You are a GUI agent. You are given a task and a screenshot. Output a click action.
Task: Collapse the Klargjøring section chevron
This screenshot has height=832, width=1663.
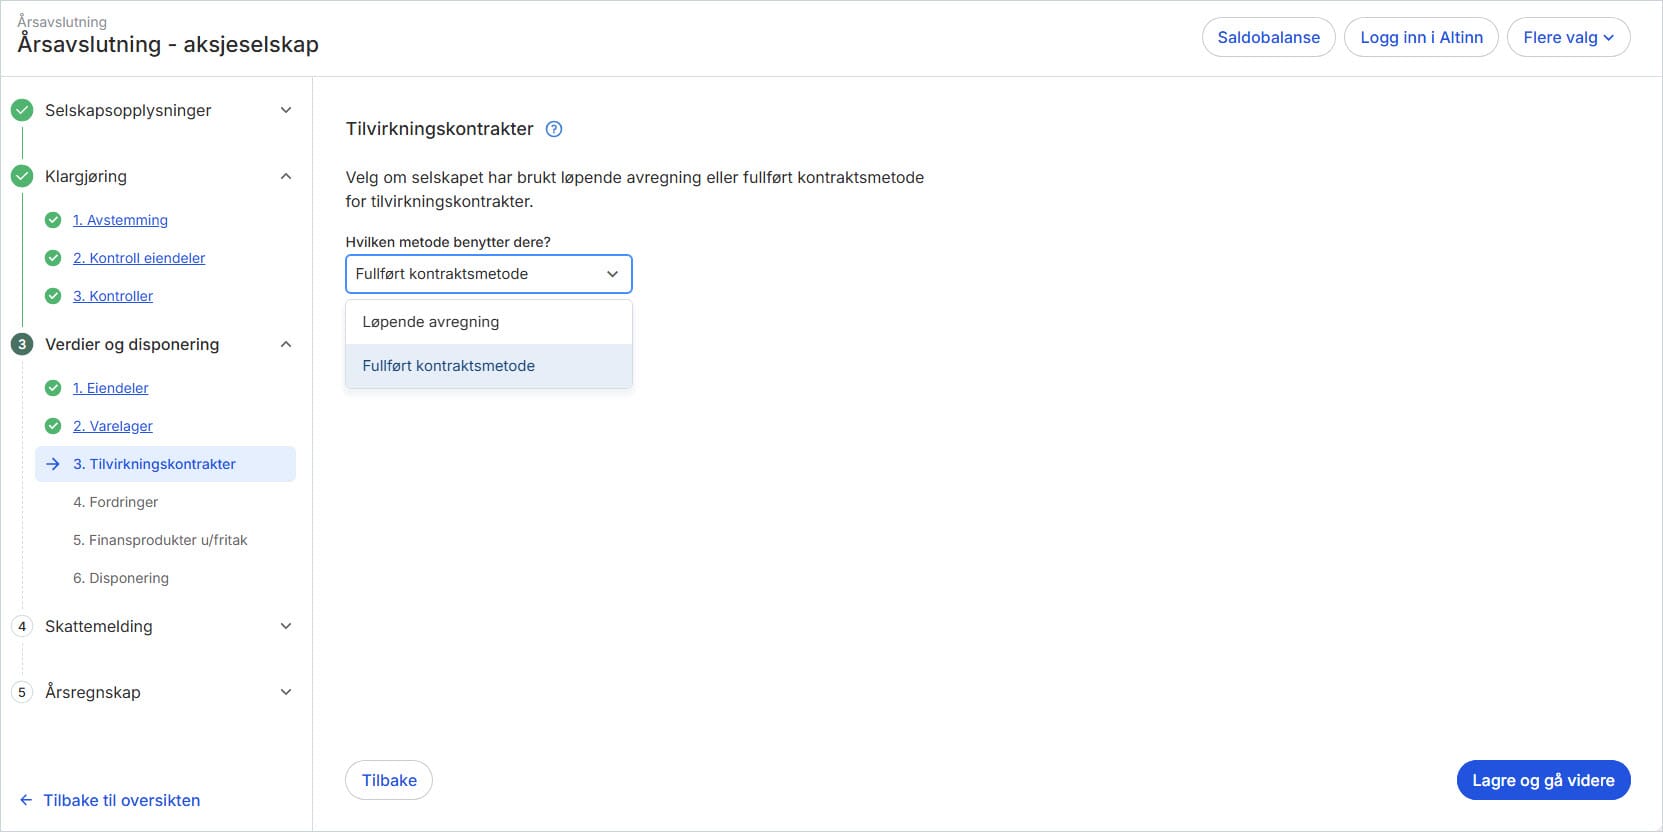(286, 176)
